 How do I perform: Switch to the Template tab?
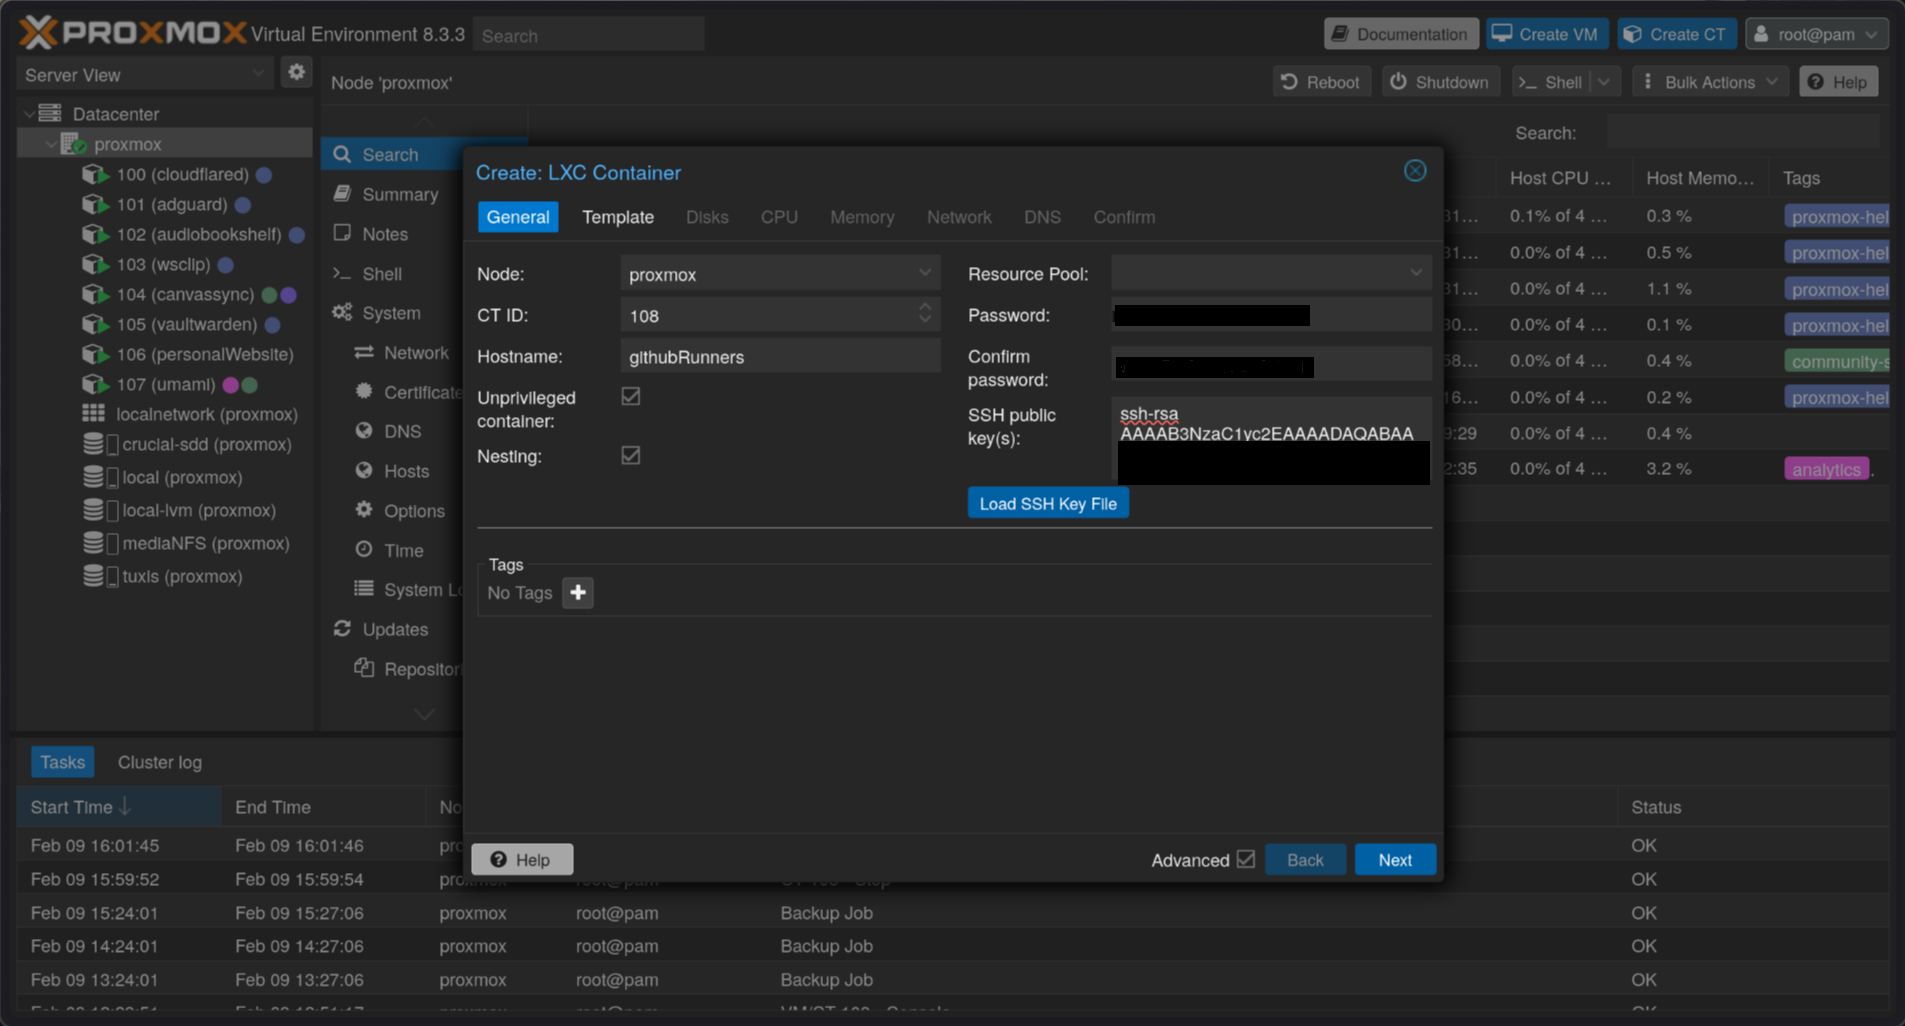pos(618,217)
